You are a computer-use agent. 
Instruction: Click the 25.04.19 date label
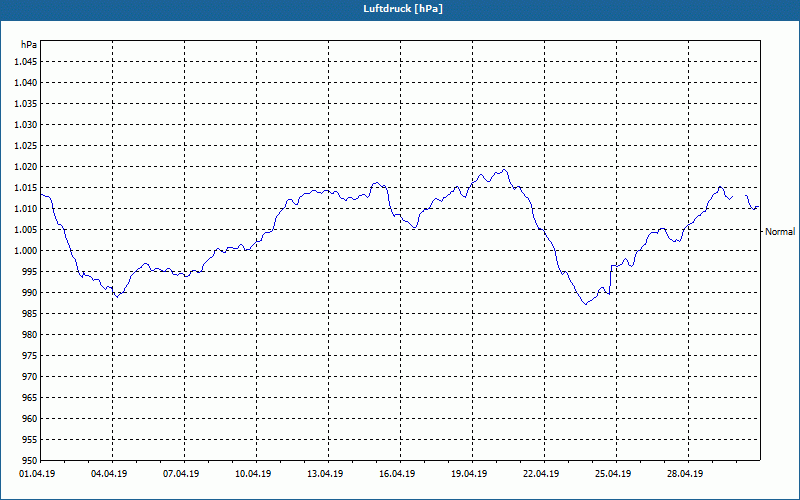tap(613, 474)
